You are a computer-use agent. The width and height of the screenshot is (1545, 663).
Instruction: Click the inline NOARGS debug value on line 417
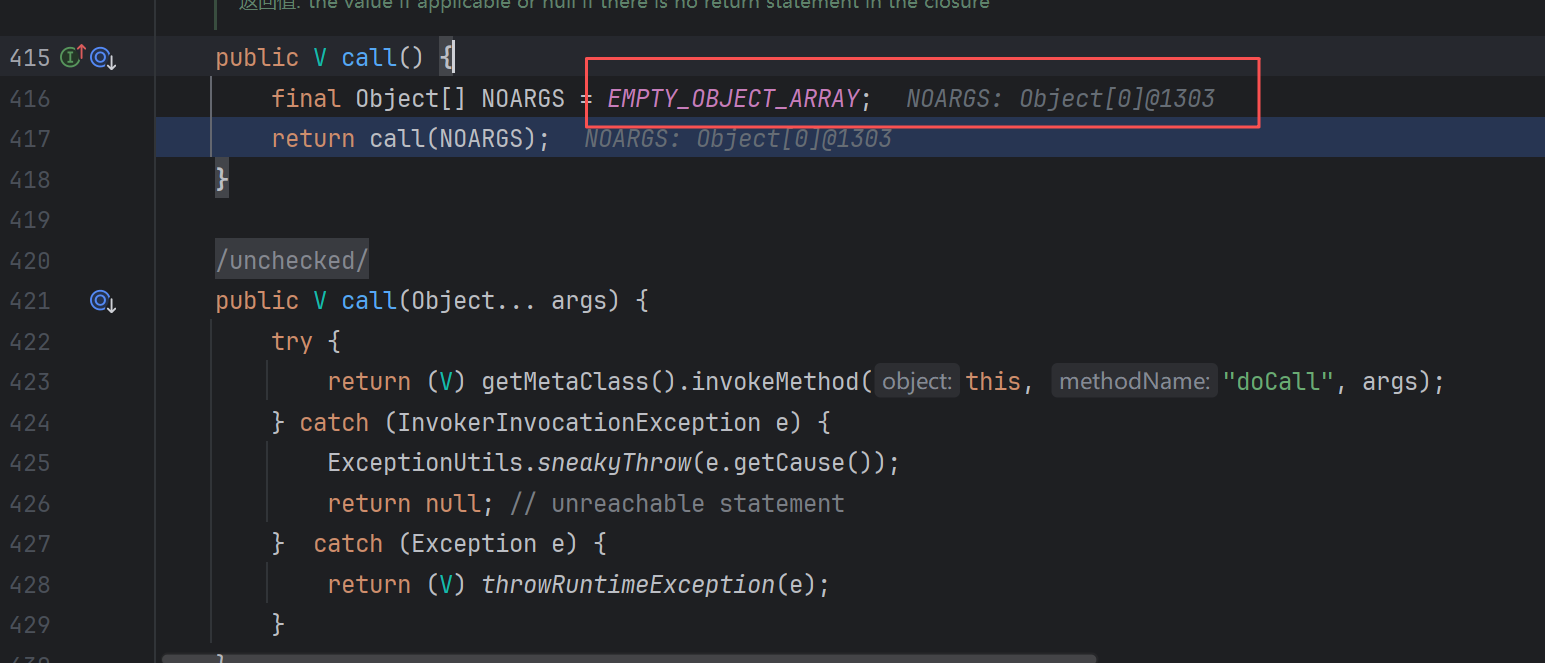(737, 139)
